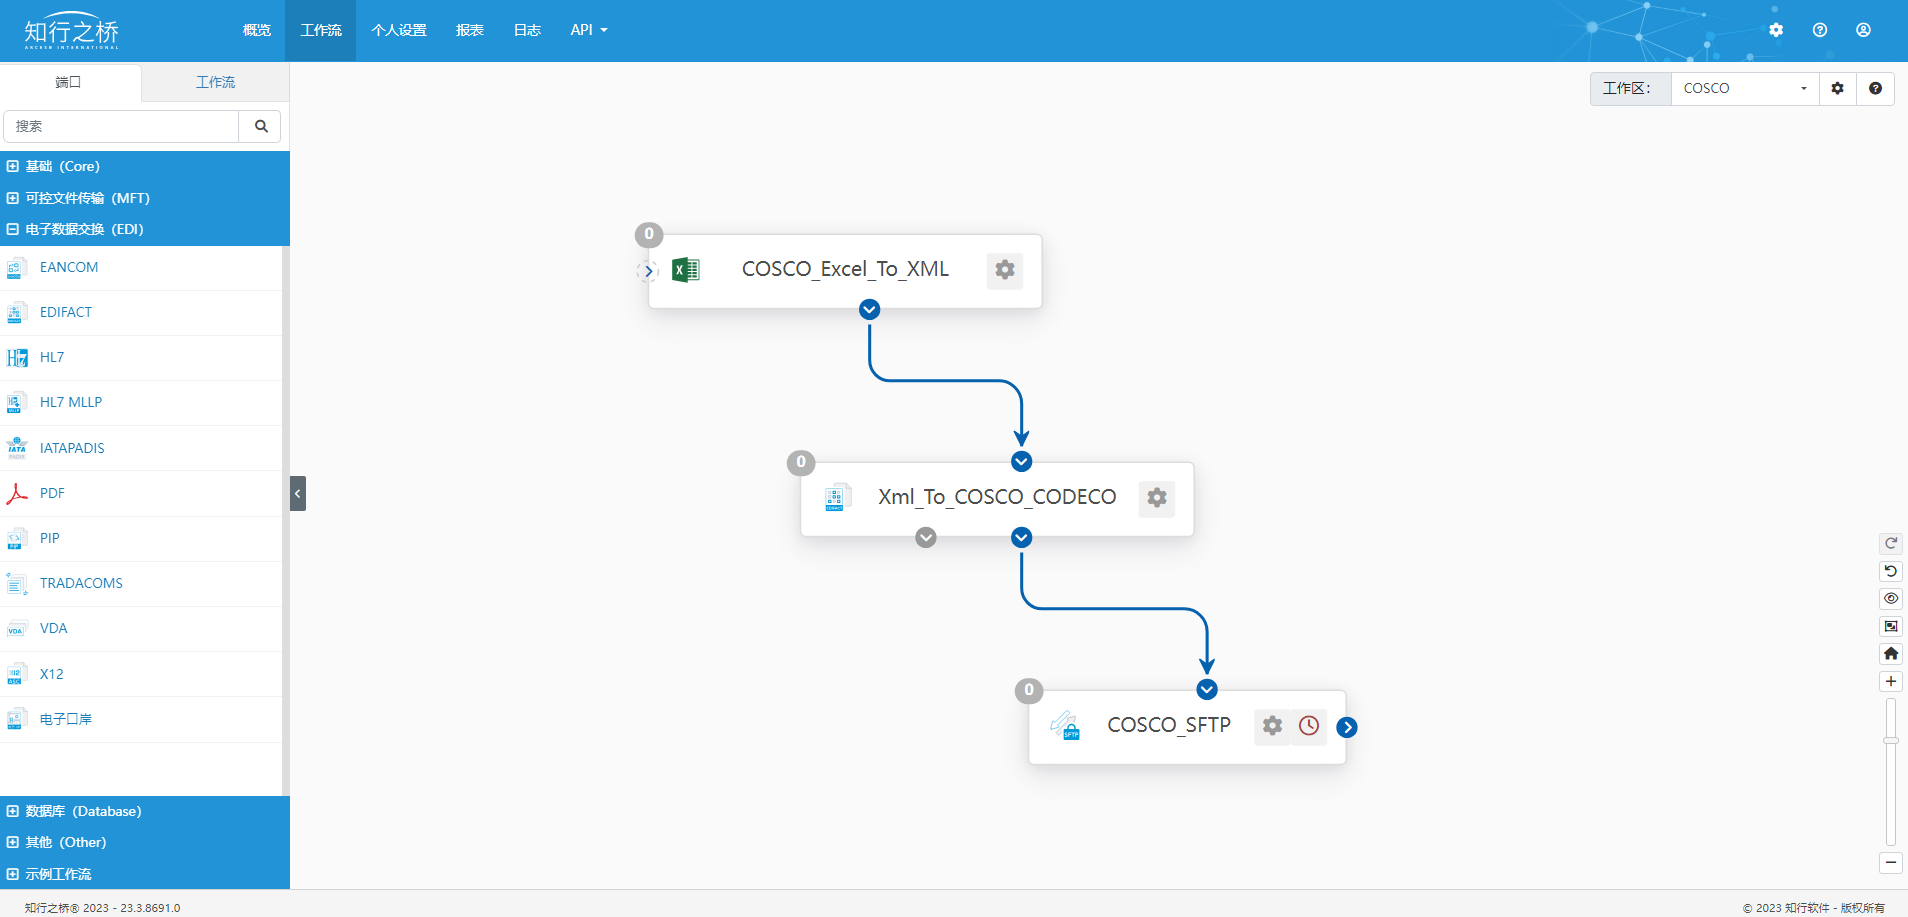Click the gray connector under Xml_To_COSCO_CODECO
The height and width of the screenshot is (917, 1908).
926,538
